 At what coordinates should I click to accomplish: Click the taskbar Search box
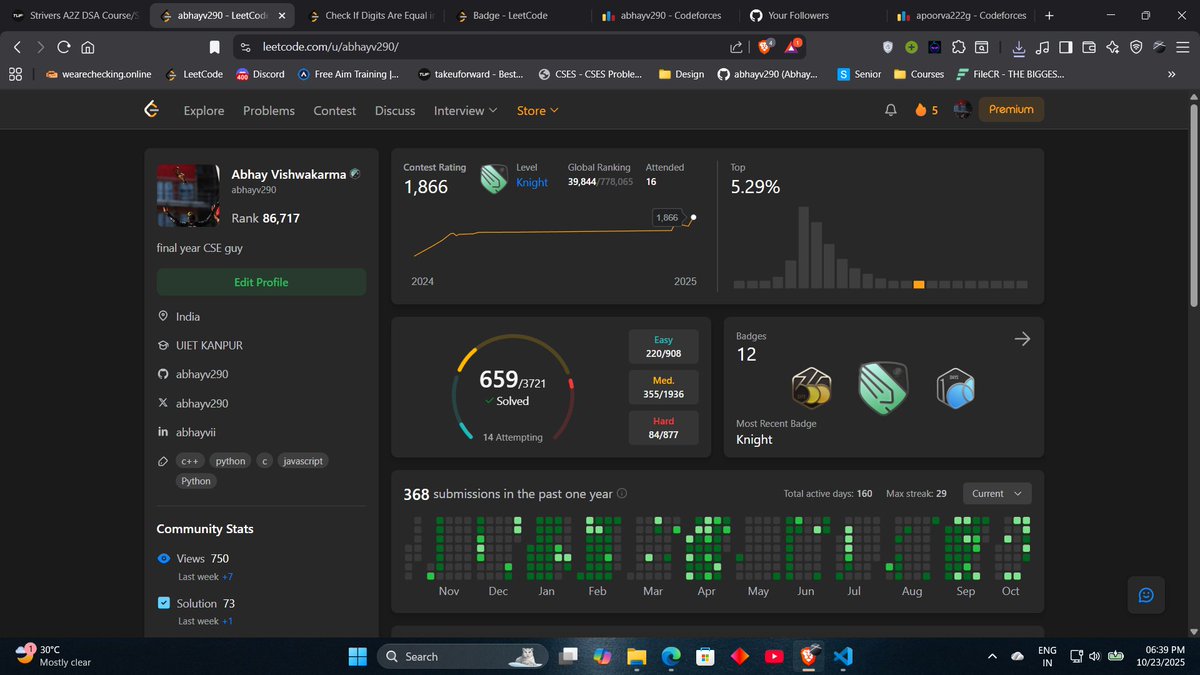(465, 656)
